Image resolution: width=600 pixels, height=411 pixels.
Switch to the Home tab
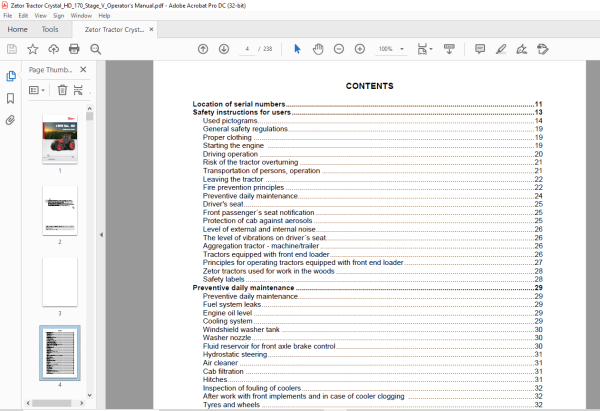pyautogui.click(x=18, y=29)
